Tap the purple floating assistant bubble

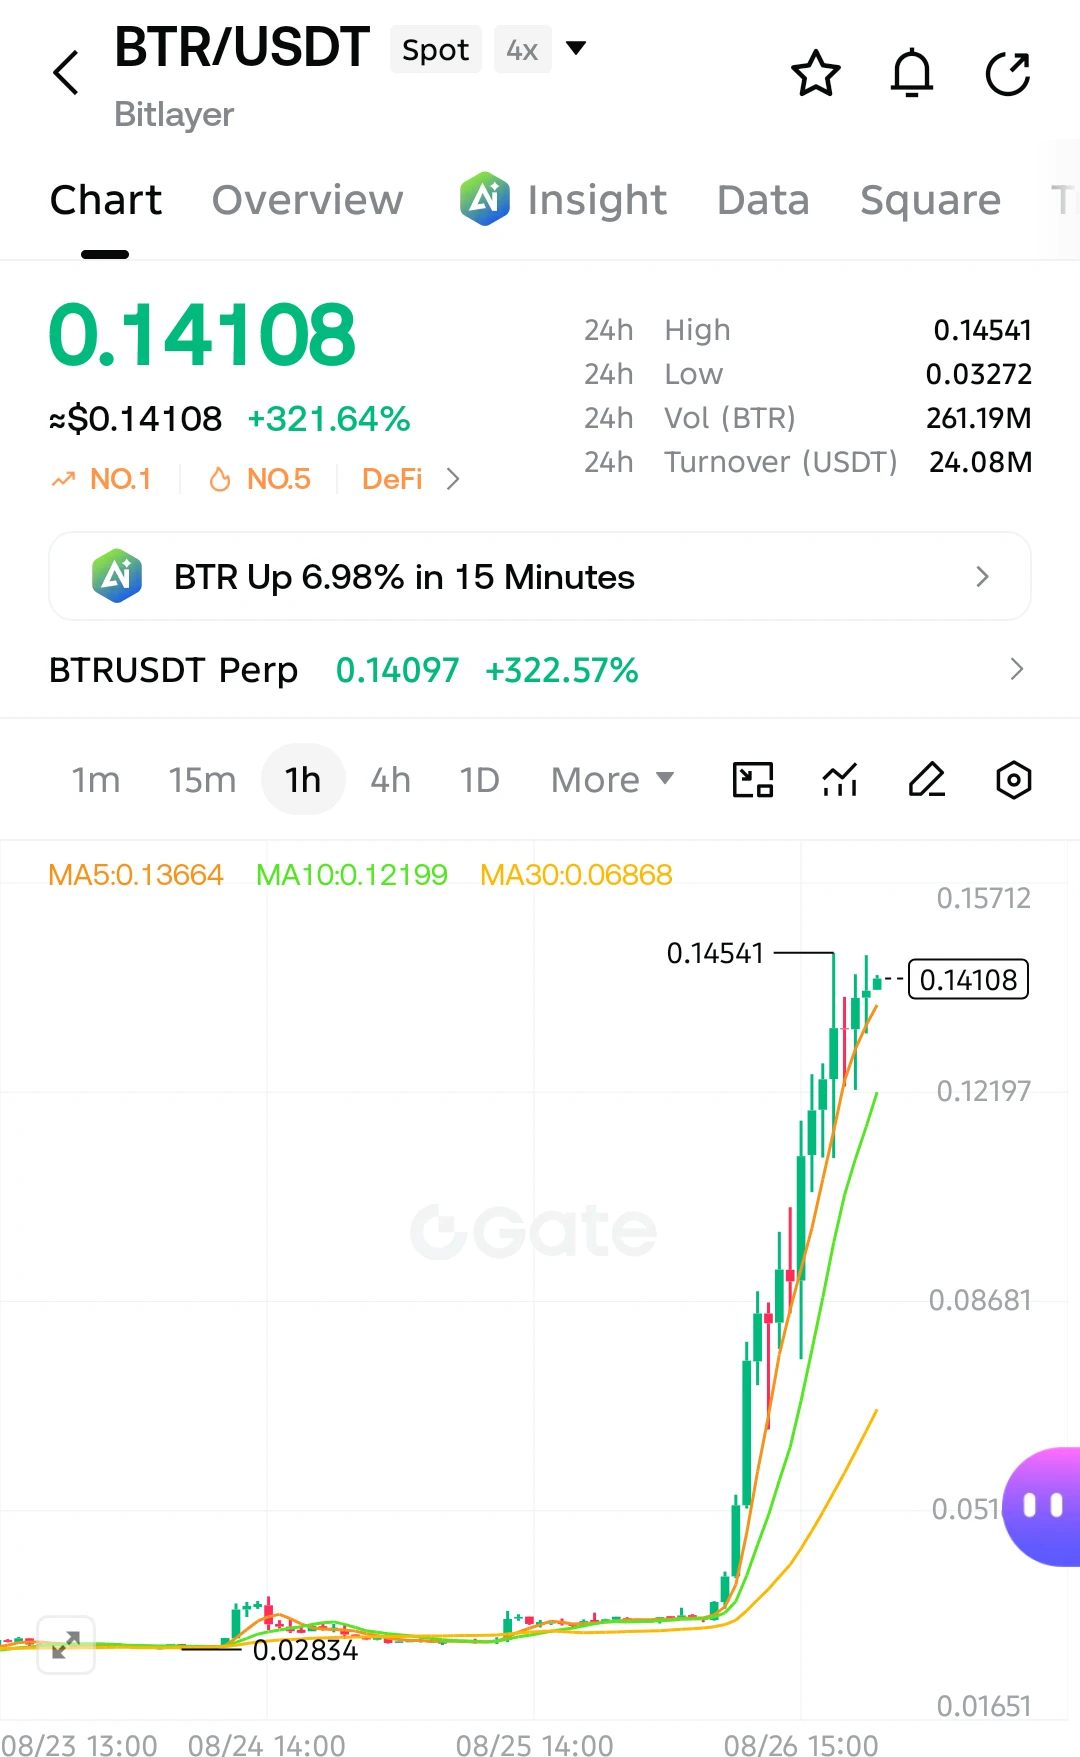pyautogui.click(x=1042, y=1506)
